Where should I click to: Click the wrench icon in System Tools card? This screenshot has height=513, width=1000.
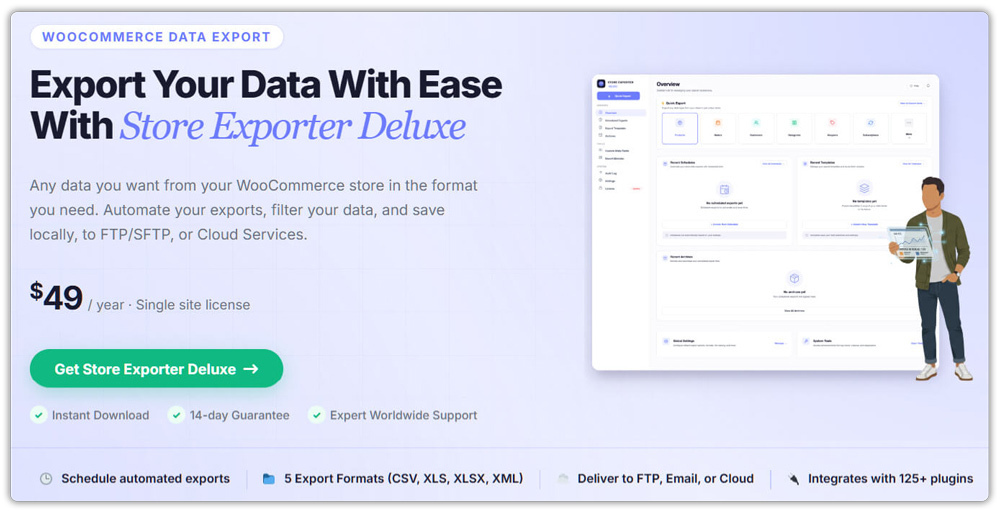click(x=806, y=341)
